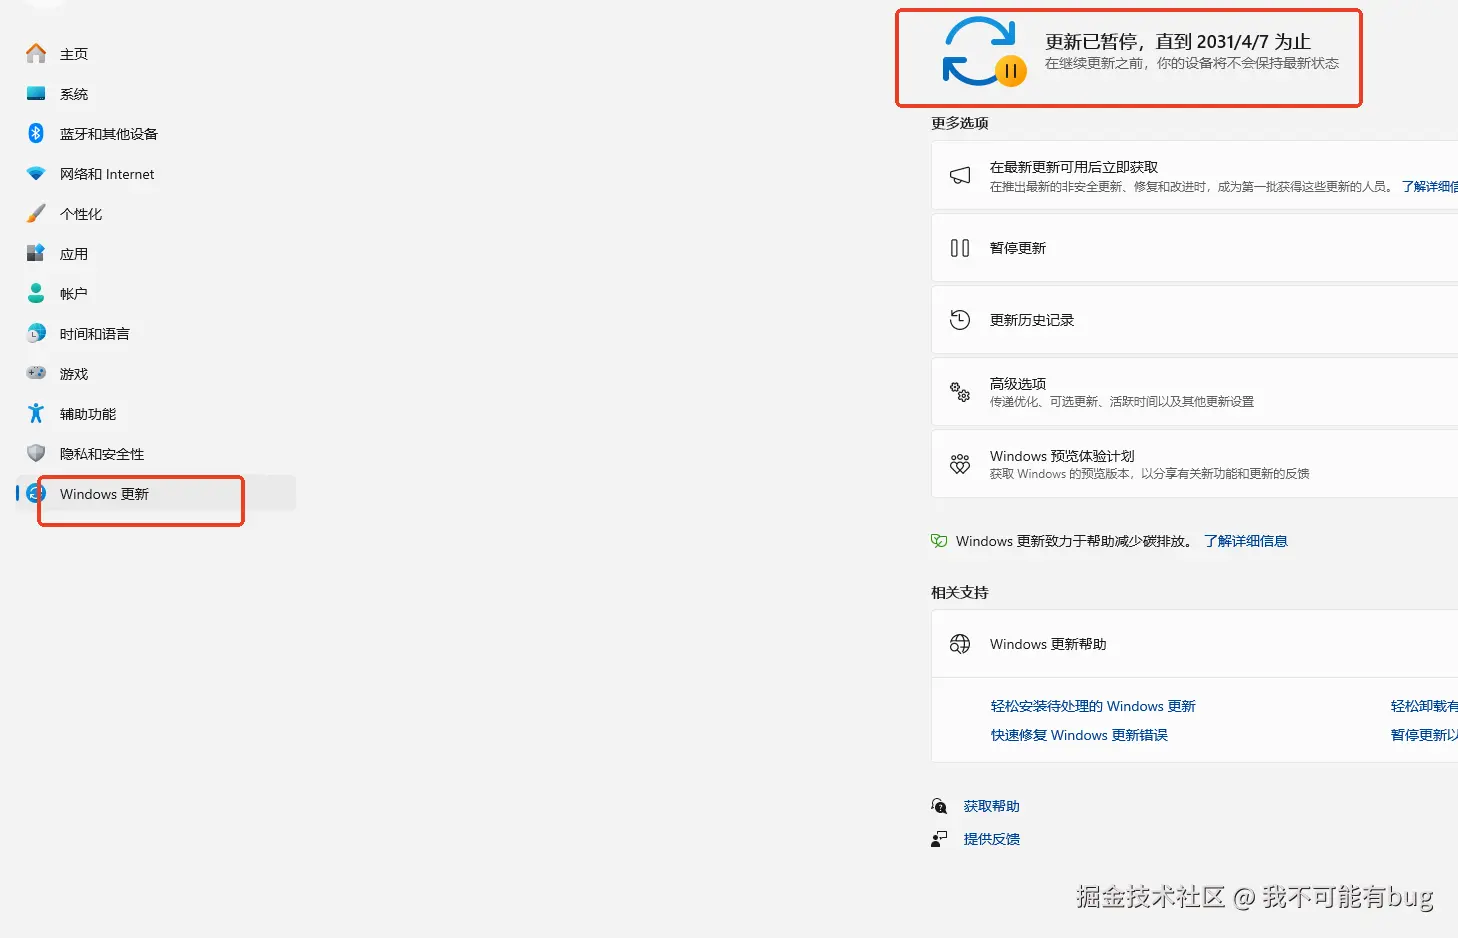Click the green leaf carbon emission icon
Image resolution: width=1458 pixels, height=938 pixels.
tap(939, 541)
